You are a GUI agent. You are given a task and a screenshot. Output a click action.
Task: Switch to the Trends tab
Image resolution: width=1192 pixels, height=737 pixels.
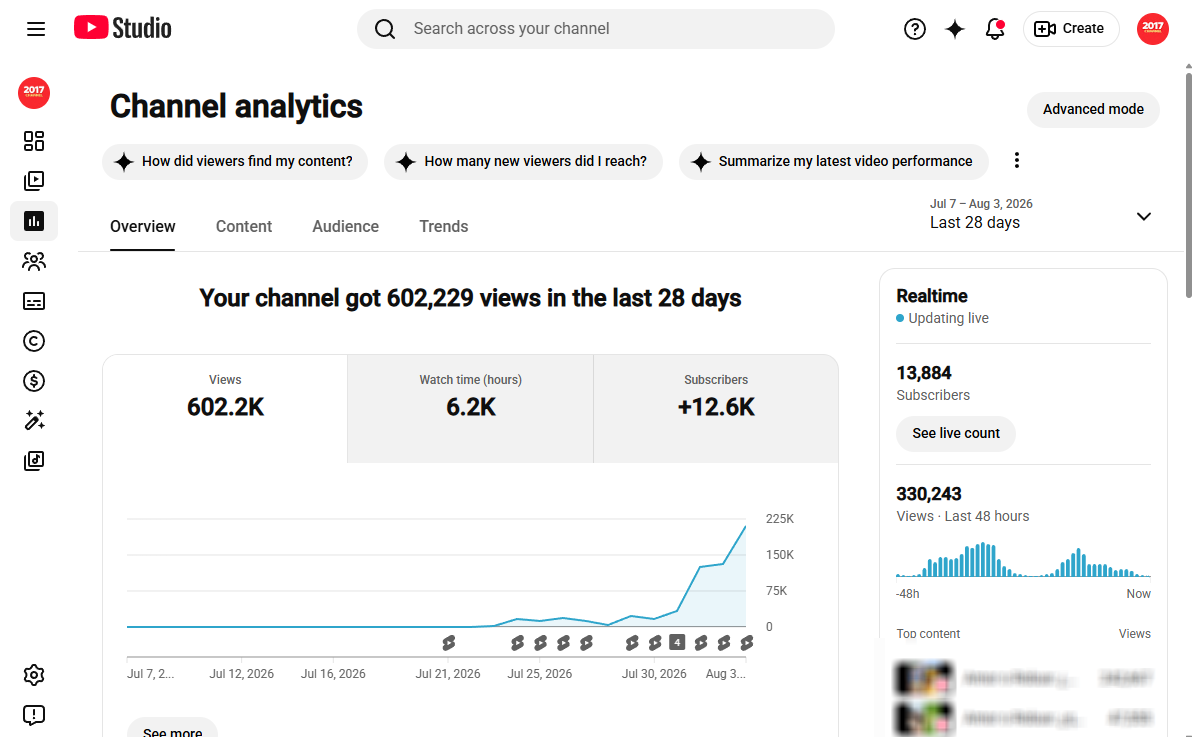[x=444, y=227]
